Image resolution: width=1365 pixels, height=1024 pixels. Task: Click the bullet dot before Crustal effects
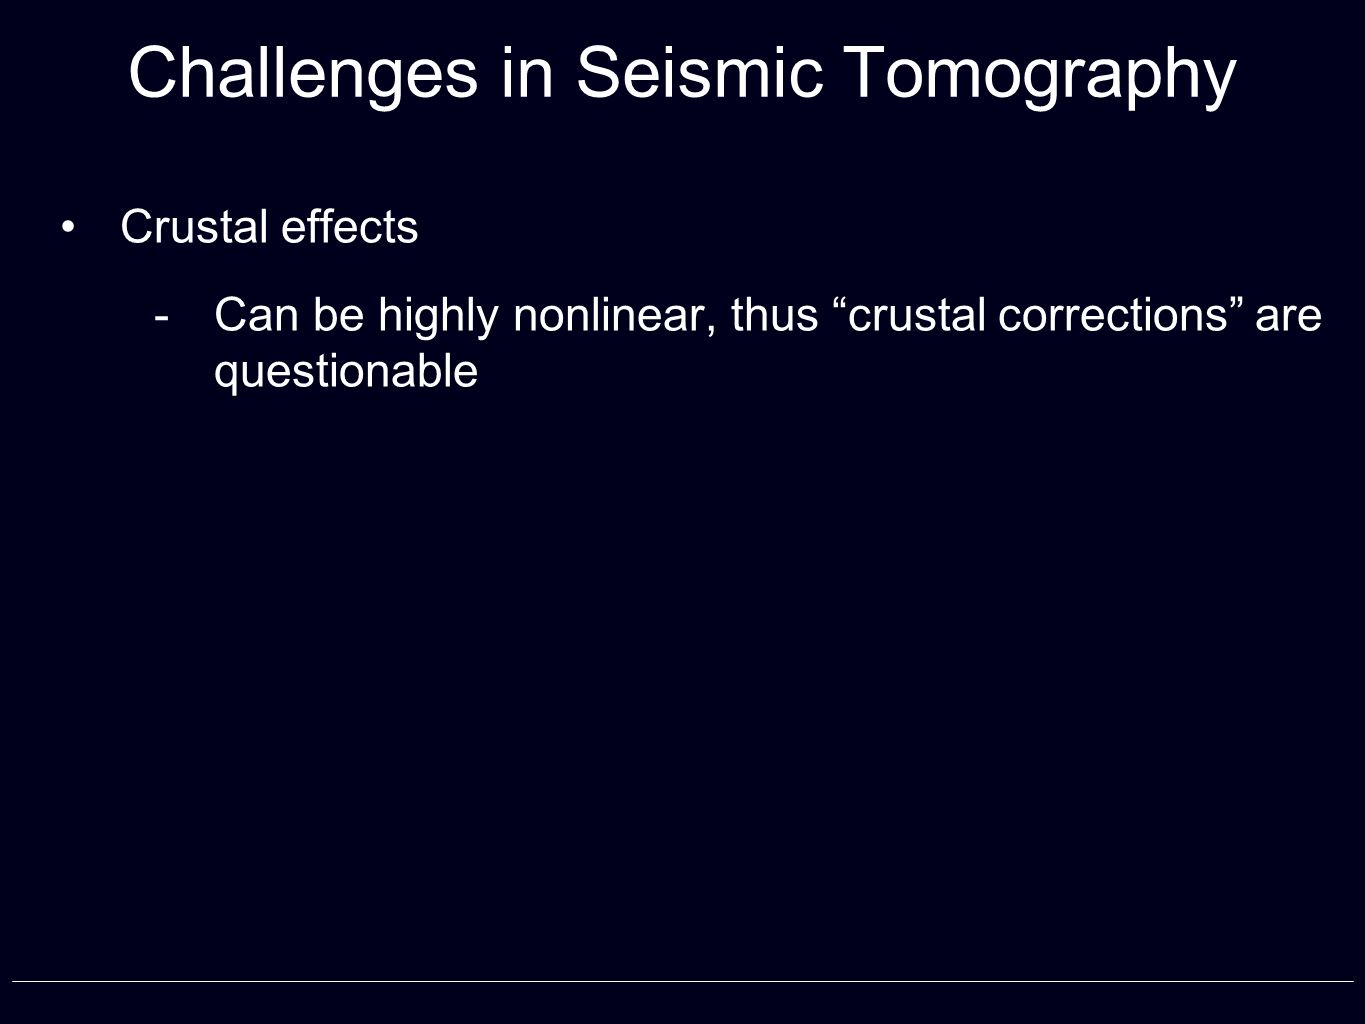tap(67, 227)
